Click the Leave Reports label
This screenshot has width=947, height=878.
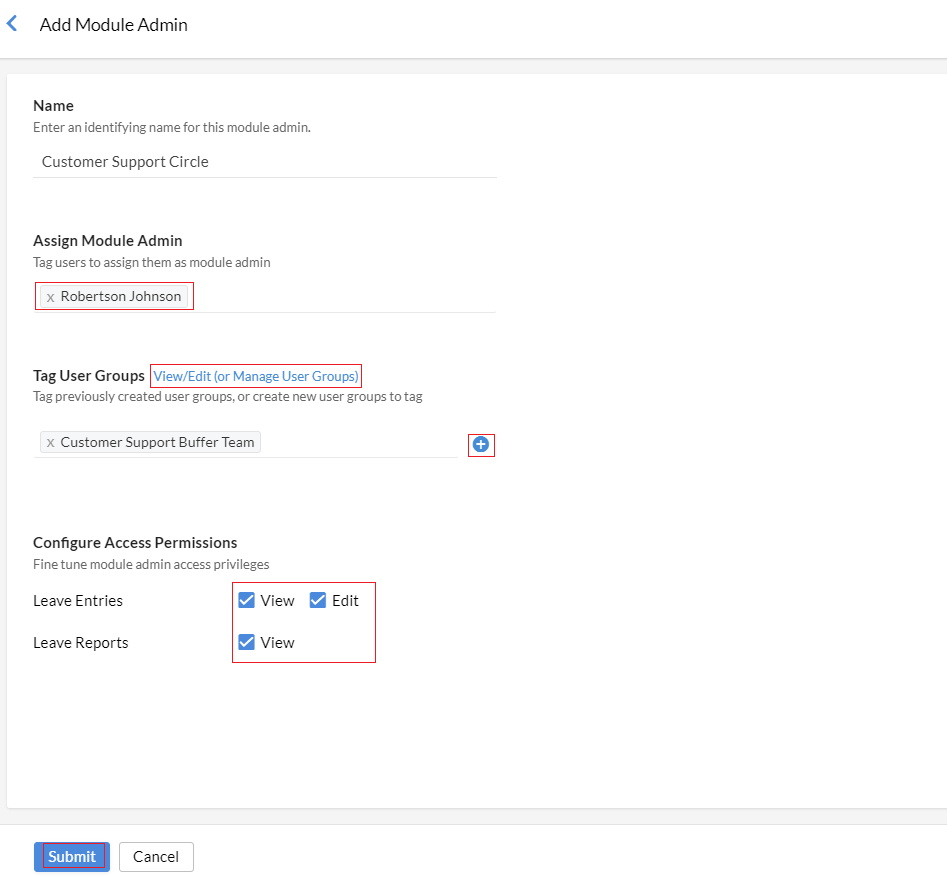81,642
